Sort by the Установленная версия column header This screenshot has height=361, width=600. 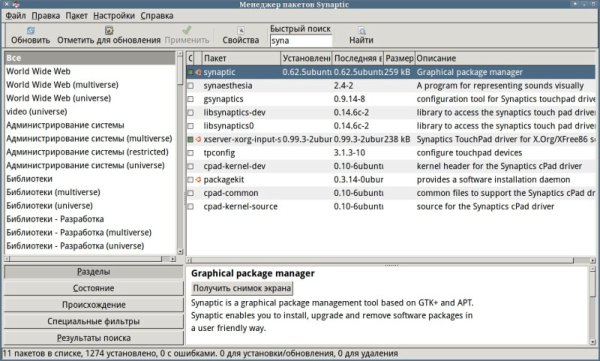pos(307,58)
